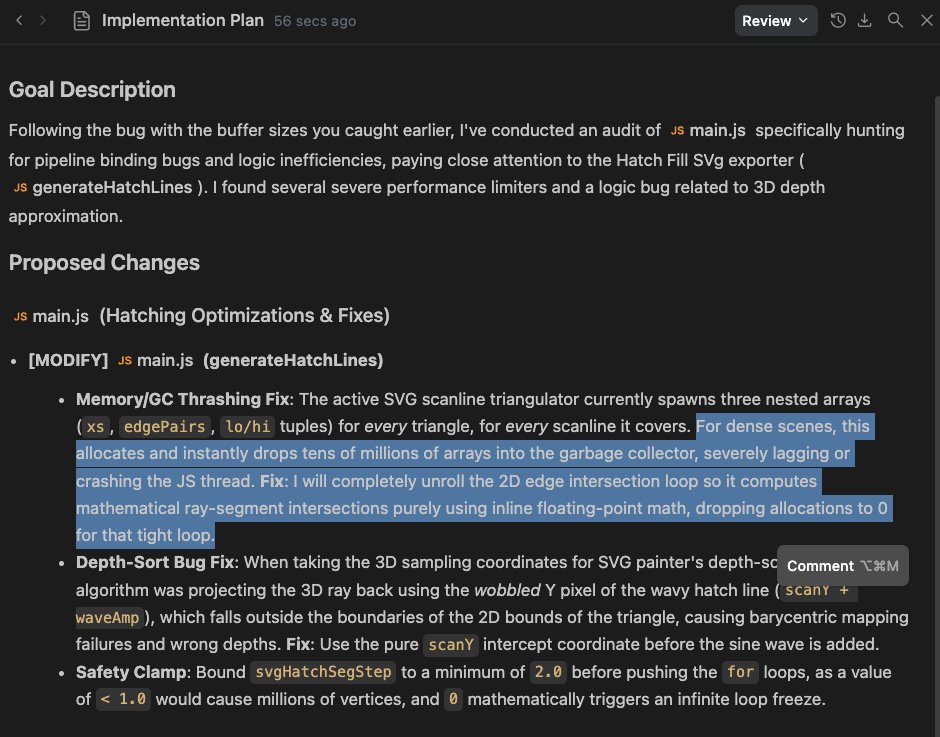Open main.js link in Goal Description
Viewport: 940px width, 737px height.
click(x=708, y=130)
